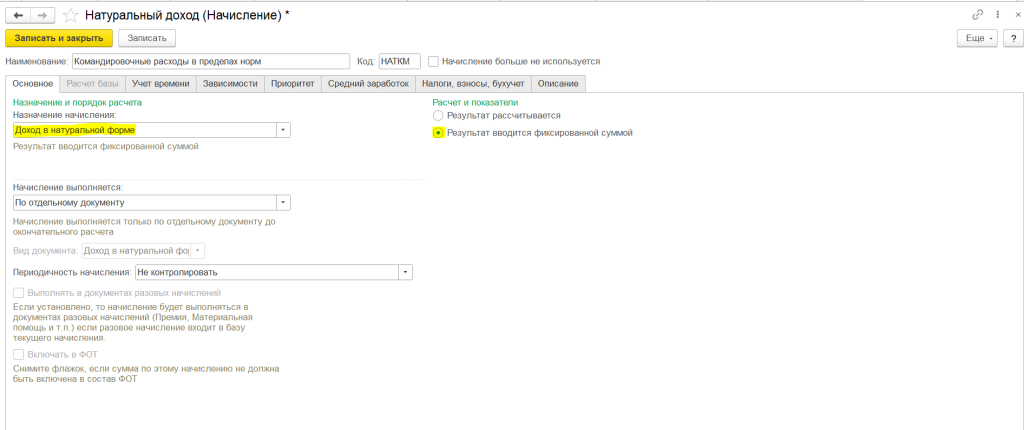This screenshot has height=430, width=1024.
Task: Check 'Начисление больше не используется' box
Action: 433,61
